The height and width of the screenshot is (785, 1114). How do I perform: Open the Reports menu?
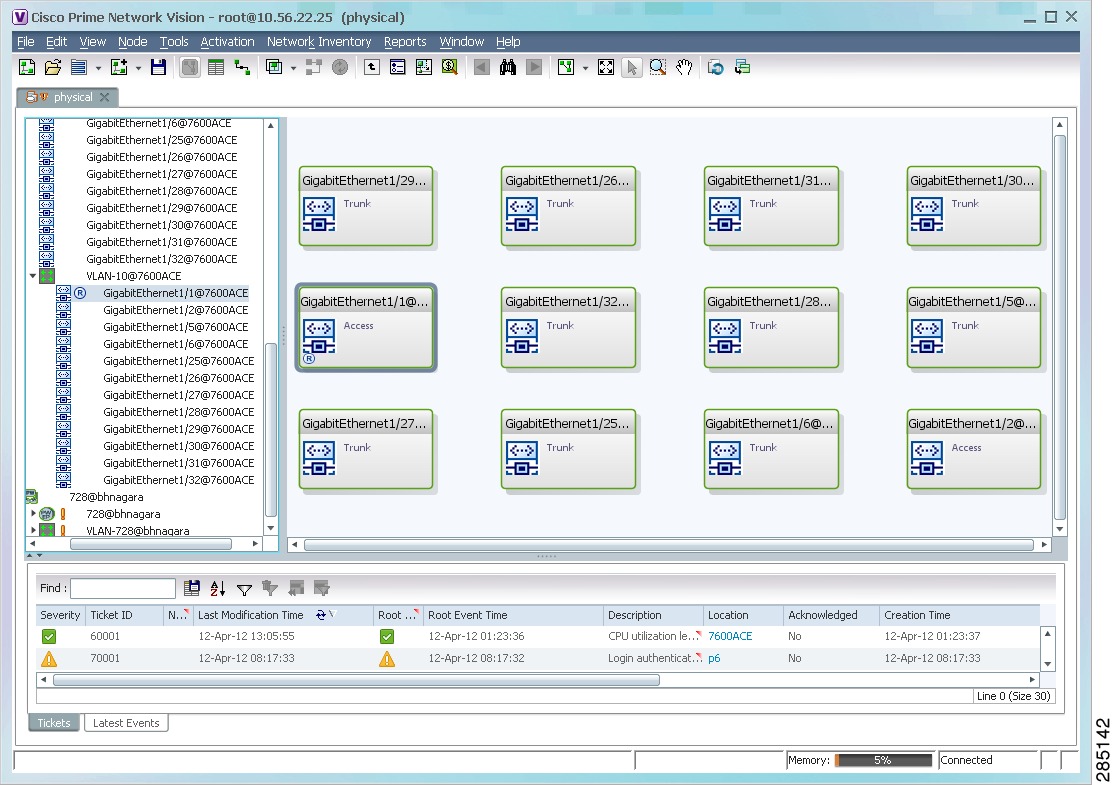pyautogui.click(x=405, y=42)
